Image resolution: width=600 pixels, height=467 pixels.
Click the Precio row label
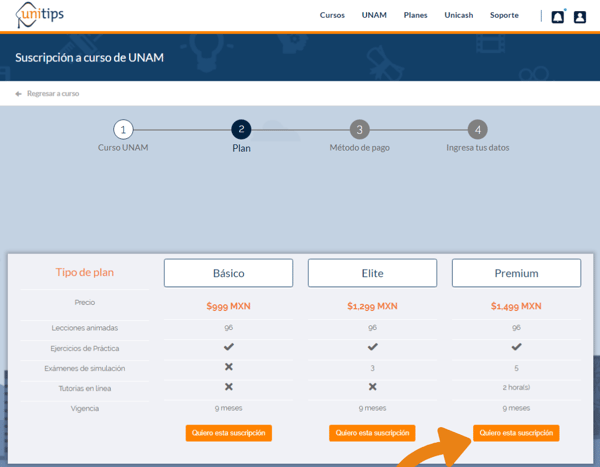click(85, 302)
